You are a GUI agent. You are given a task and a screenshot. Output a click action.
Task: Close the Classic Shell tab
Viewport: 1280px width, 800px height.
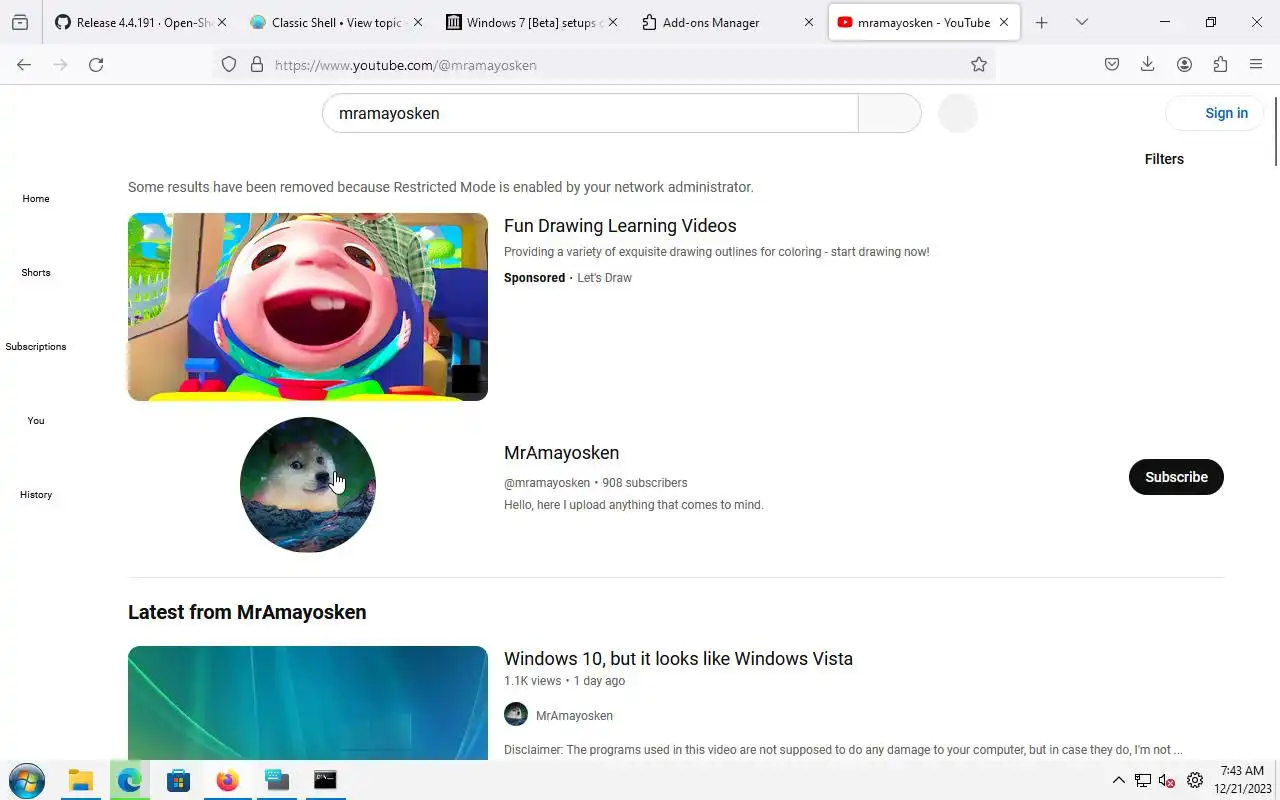click(x=418, y=22)
